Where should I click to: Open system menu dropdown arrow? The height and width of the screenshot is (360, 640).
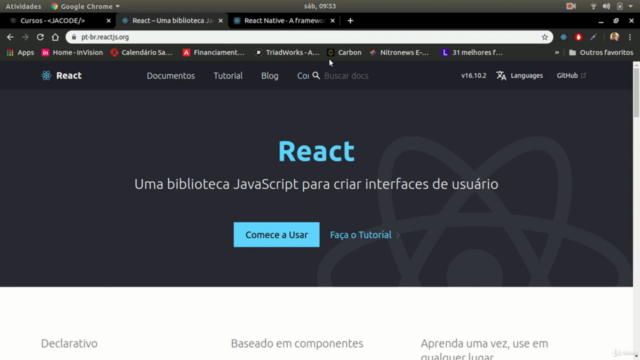pyautogui.click(x=631, y=6)
